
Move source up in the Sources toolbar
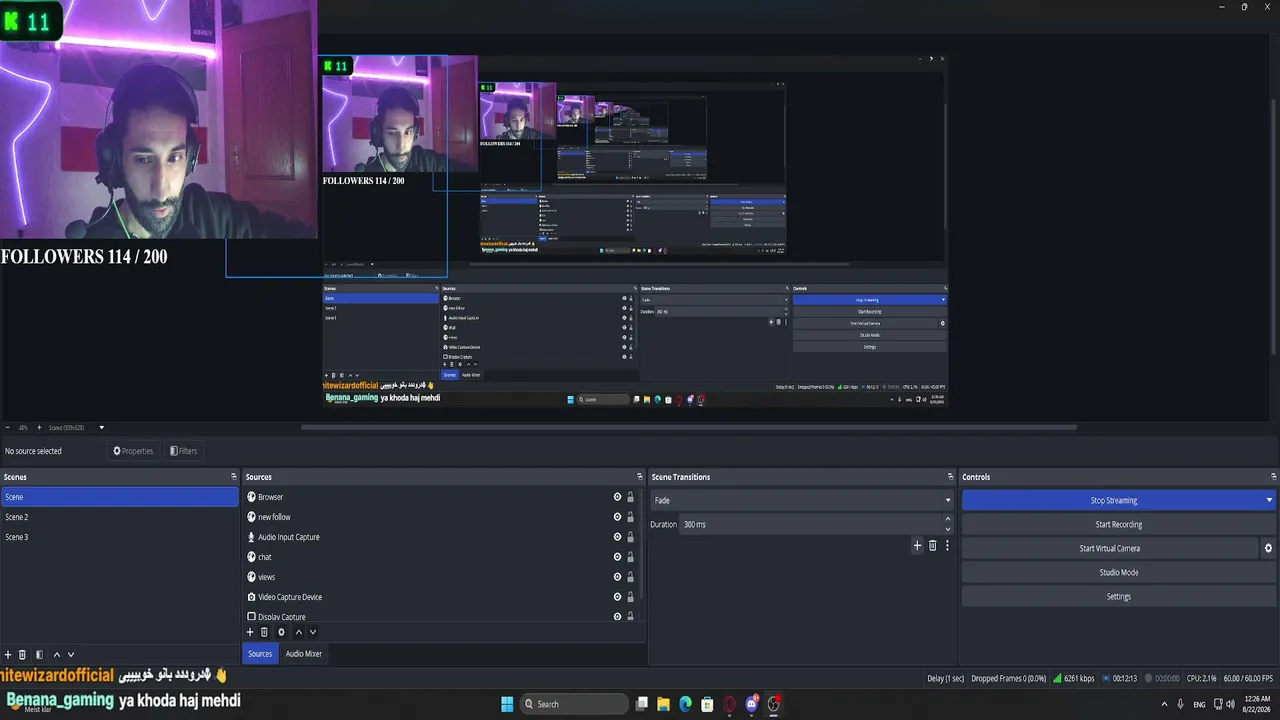click(x=298, y=632)
